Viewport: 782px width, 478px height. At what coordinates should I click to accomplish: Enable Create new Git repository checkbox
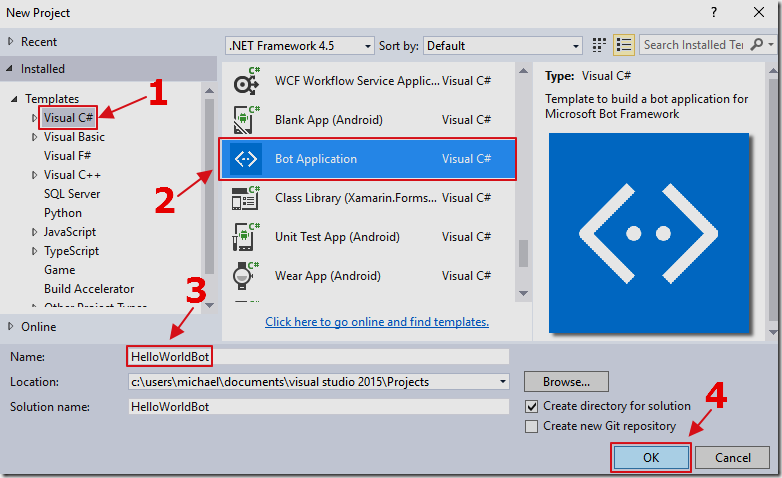tap(532, 426)
